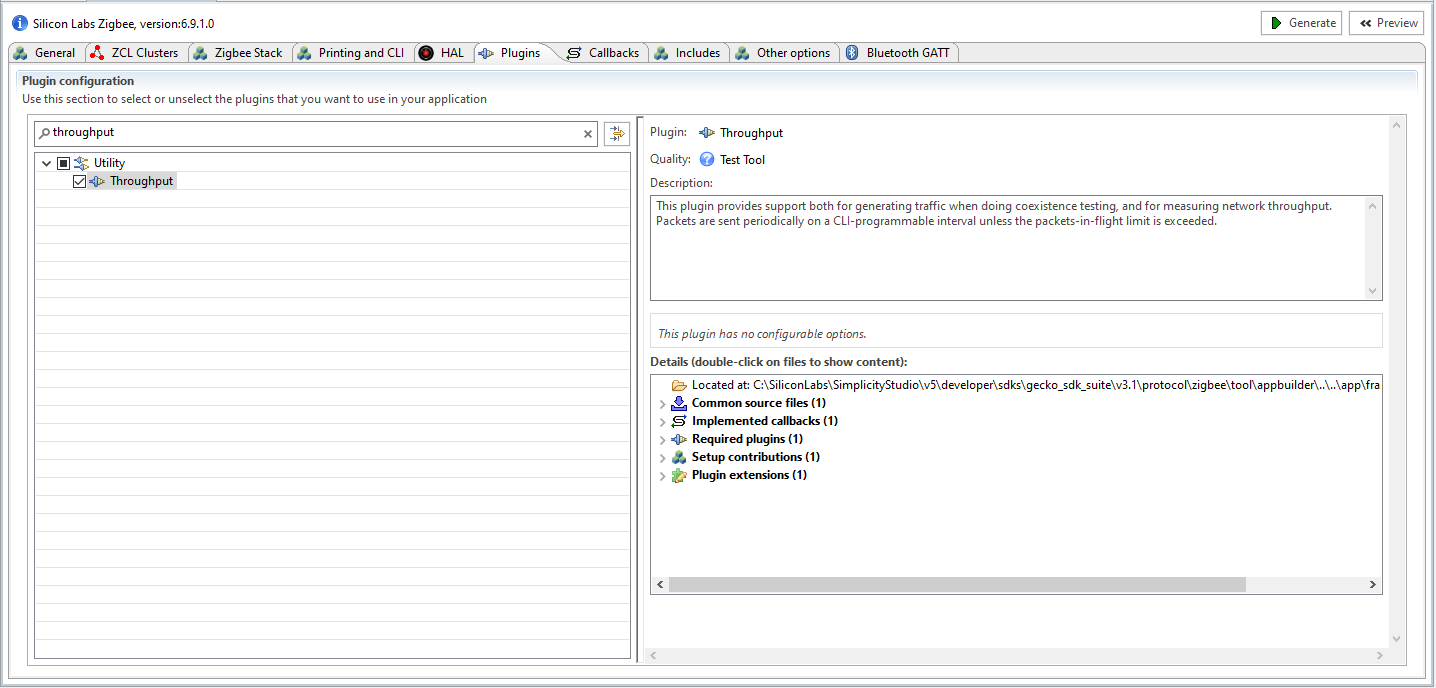1436x688 pixels.
Task: Select the HAL tab
Action: point(442,53)
